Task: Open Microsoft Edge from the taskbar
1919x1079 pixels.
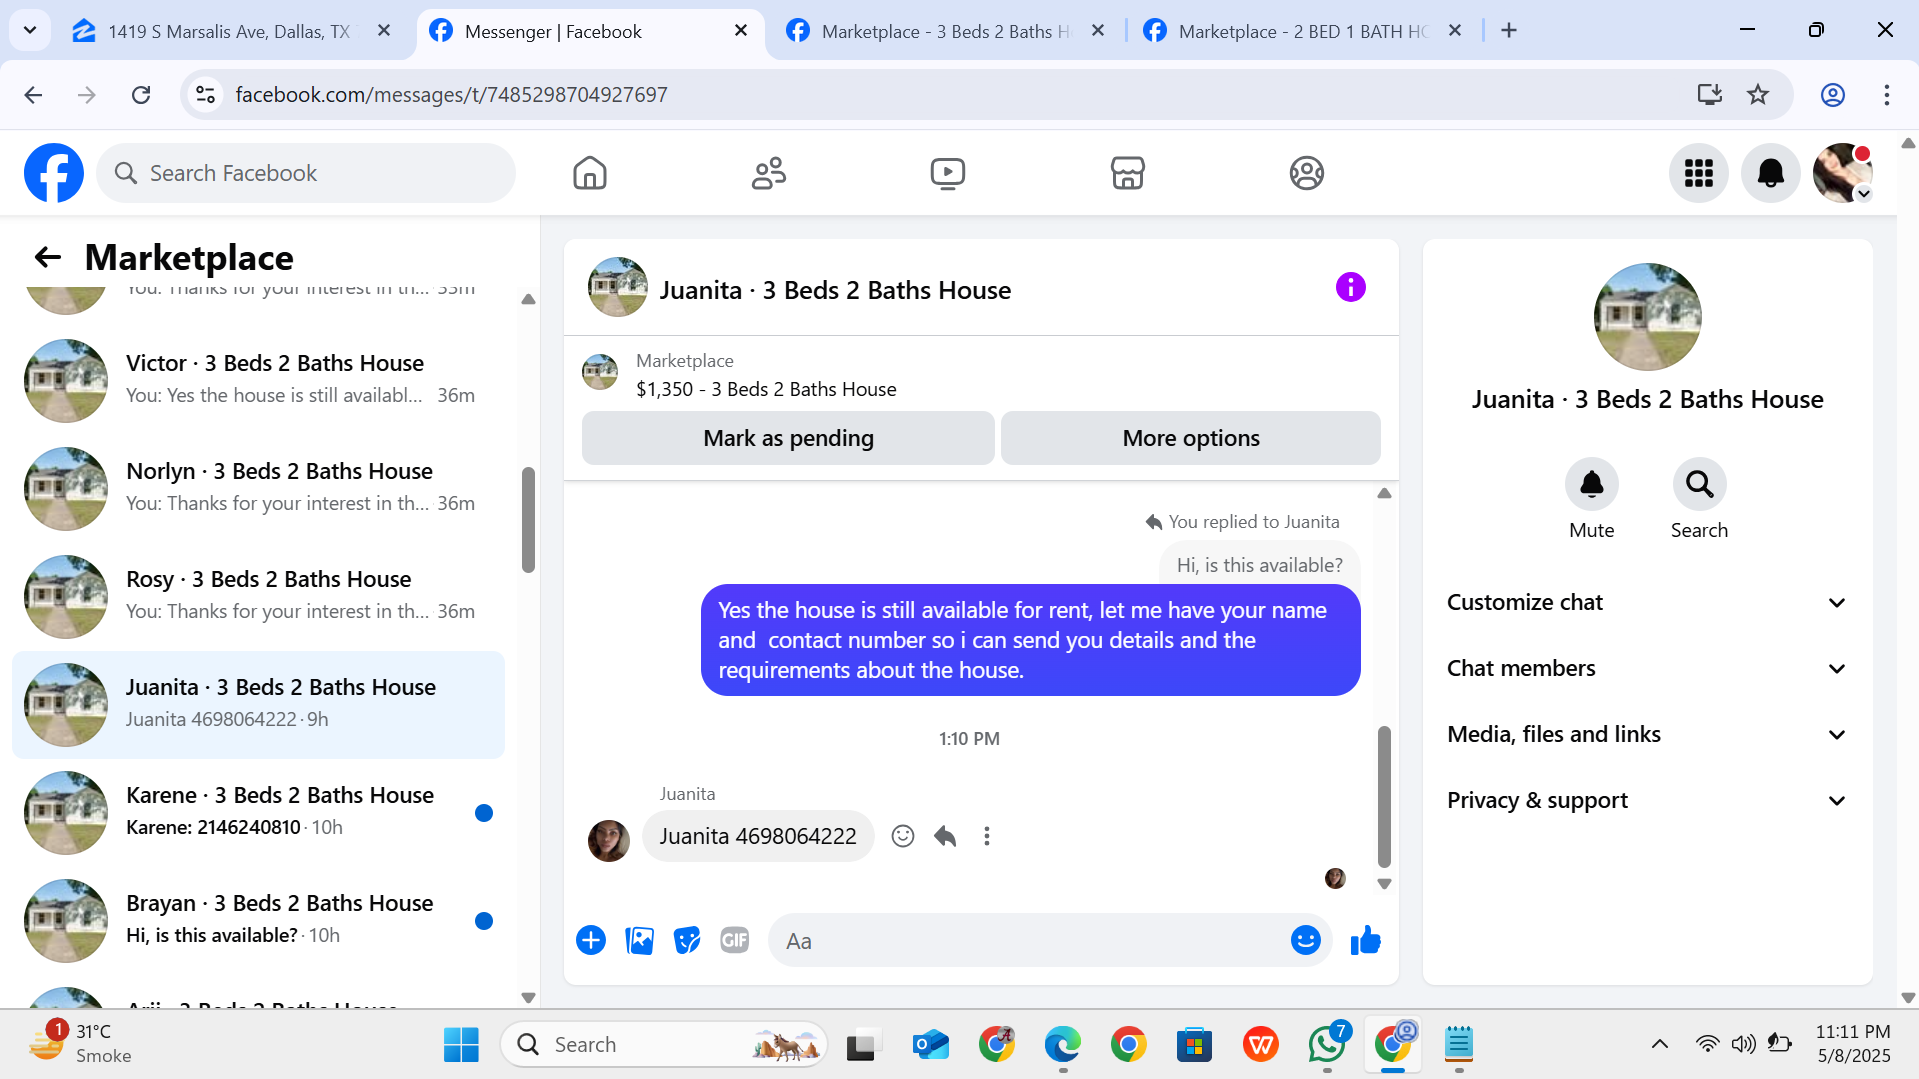Action: tap(1062, 1044)
